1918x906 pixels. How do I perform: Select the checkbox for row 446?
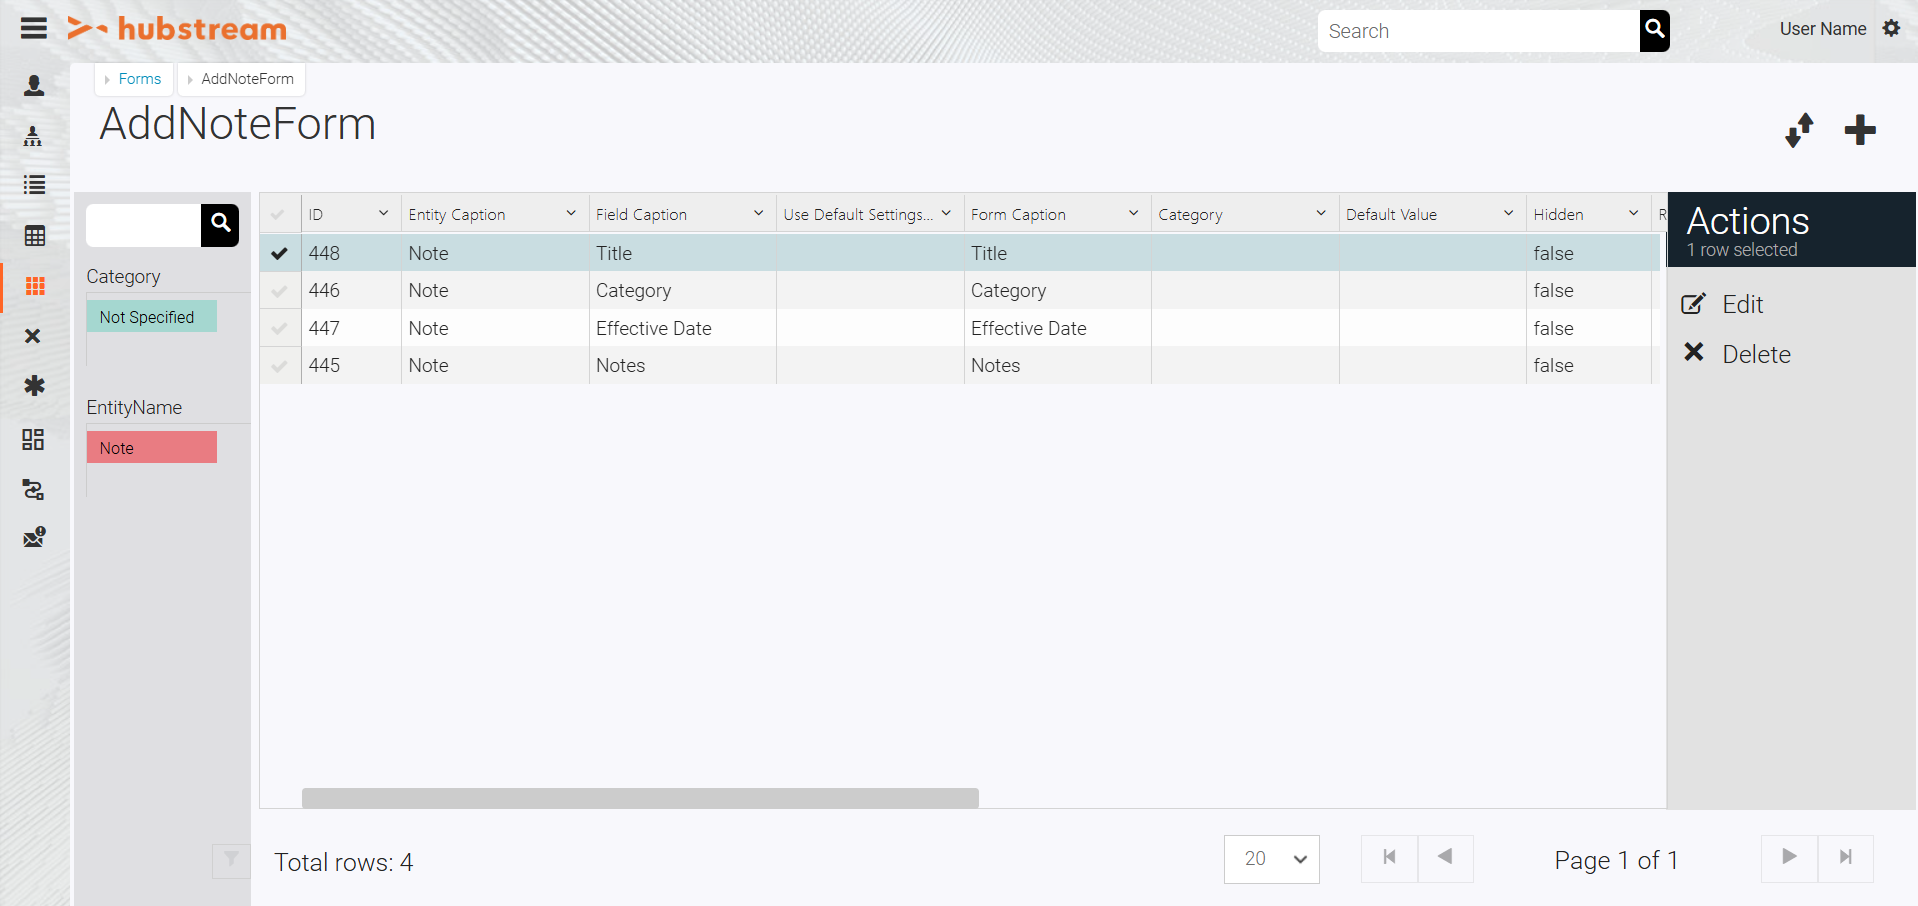pos(280,291)
